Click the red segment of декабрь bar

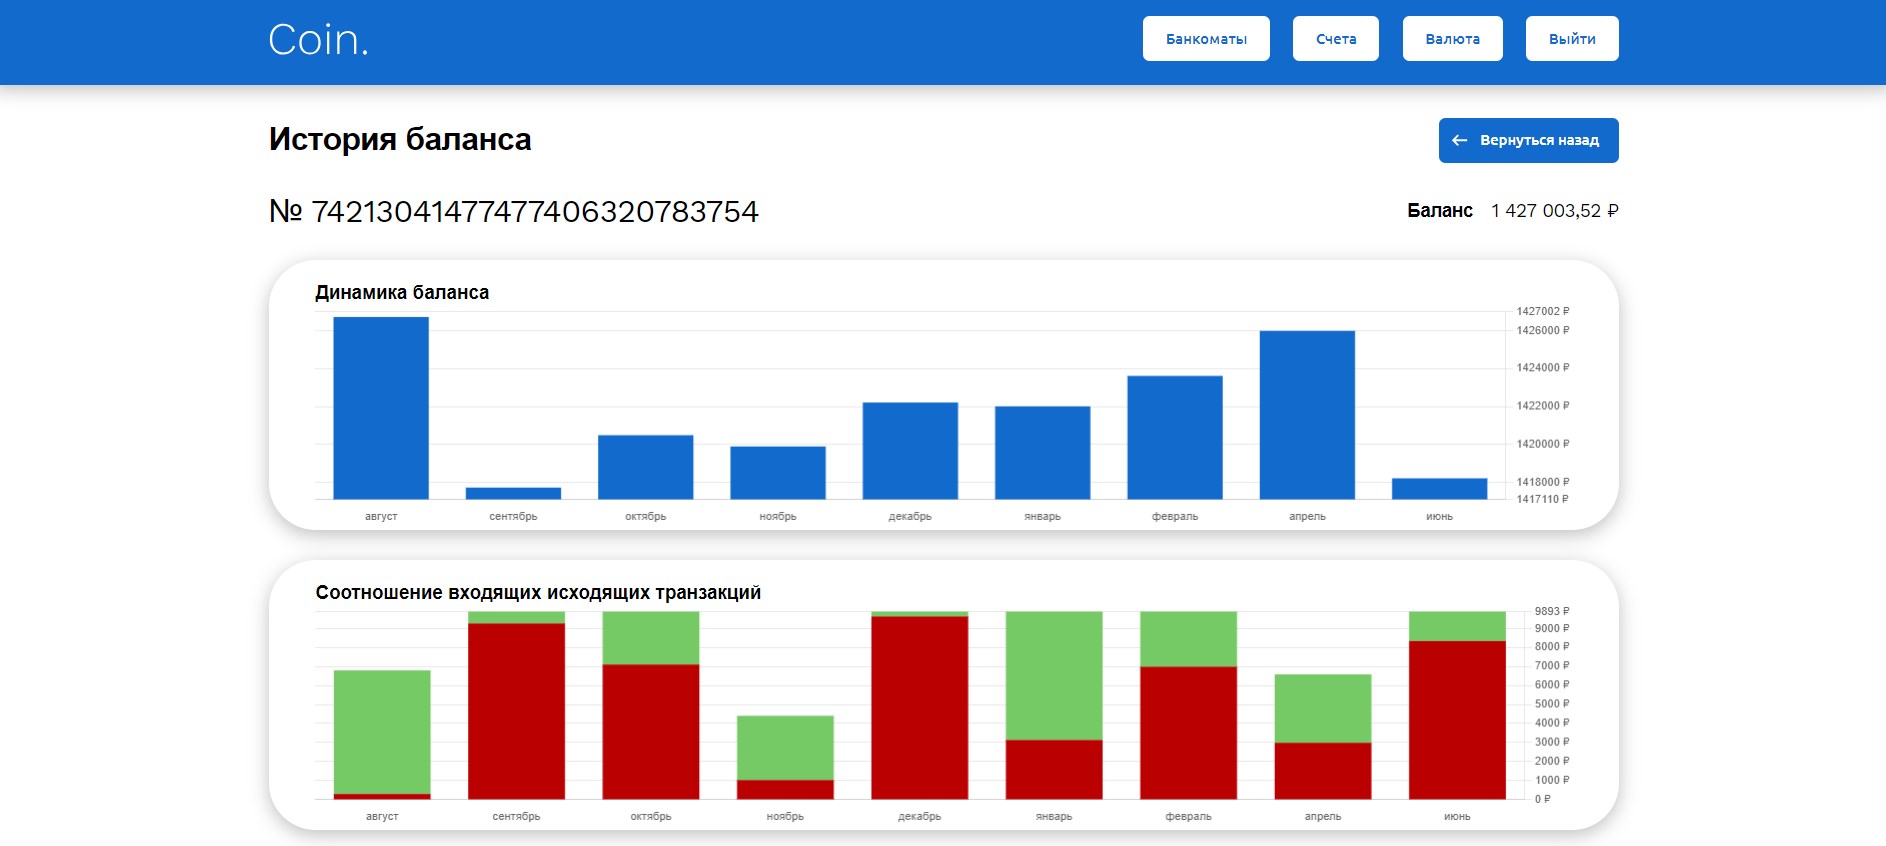920,707
